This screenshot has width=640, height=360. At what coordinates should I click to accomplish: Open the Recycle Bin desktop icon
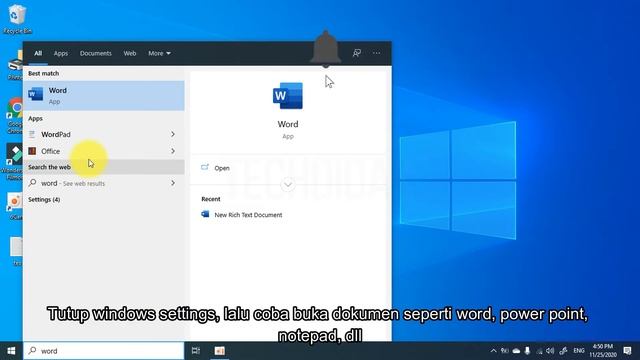point(17,19)
